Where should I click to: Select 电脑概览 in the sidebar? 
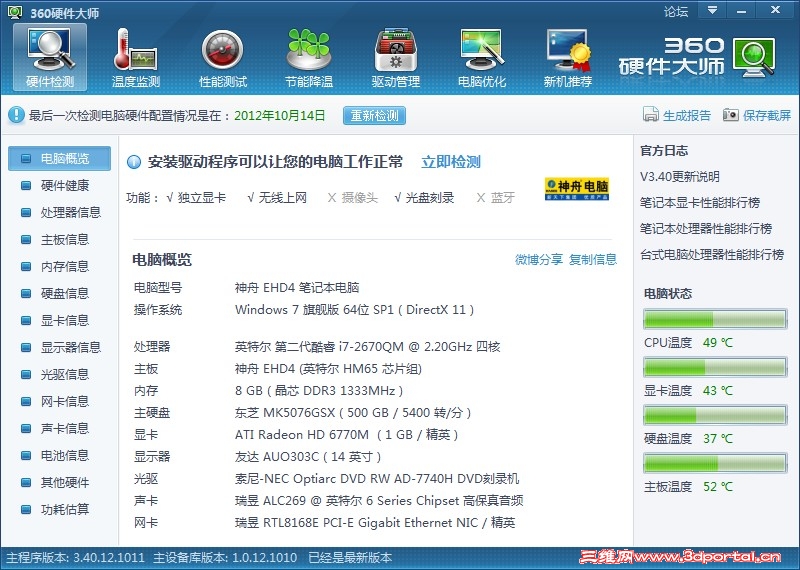coord(59,158)
